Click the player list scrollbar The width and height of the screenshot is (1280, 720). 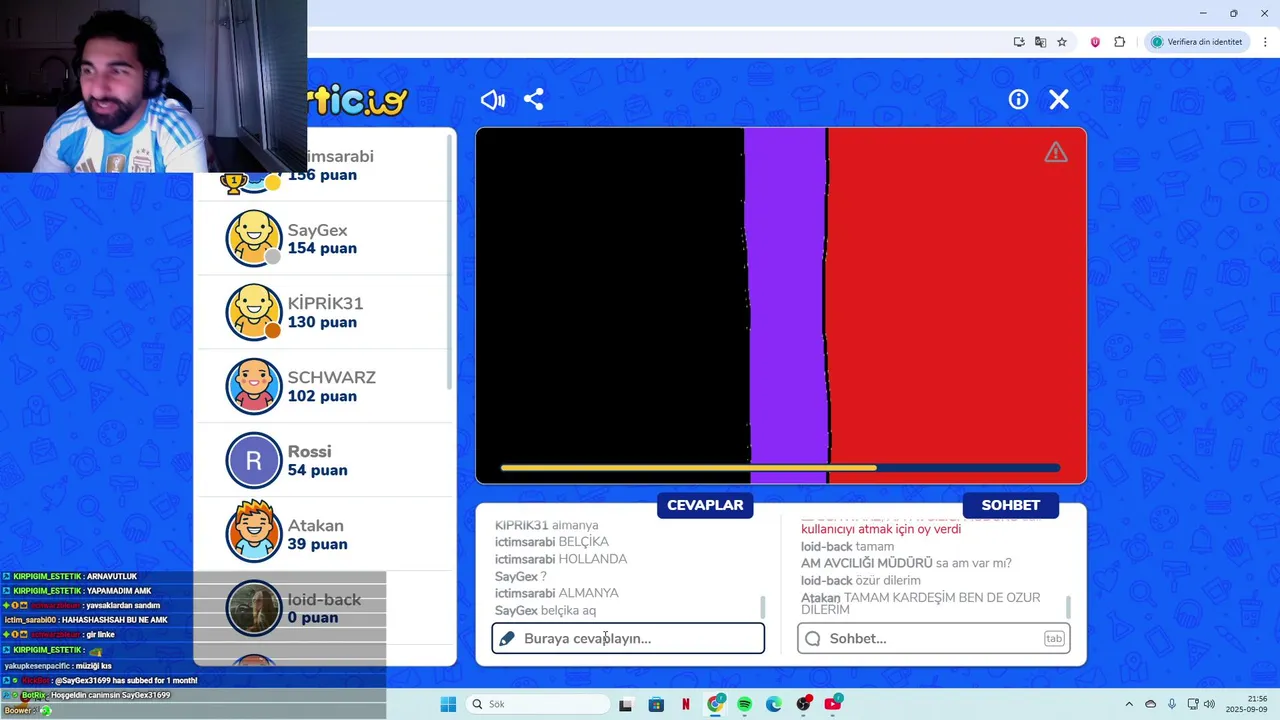[450, 260]
